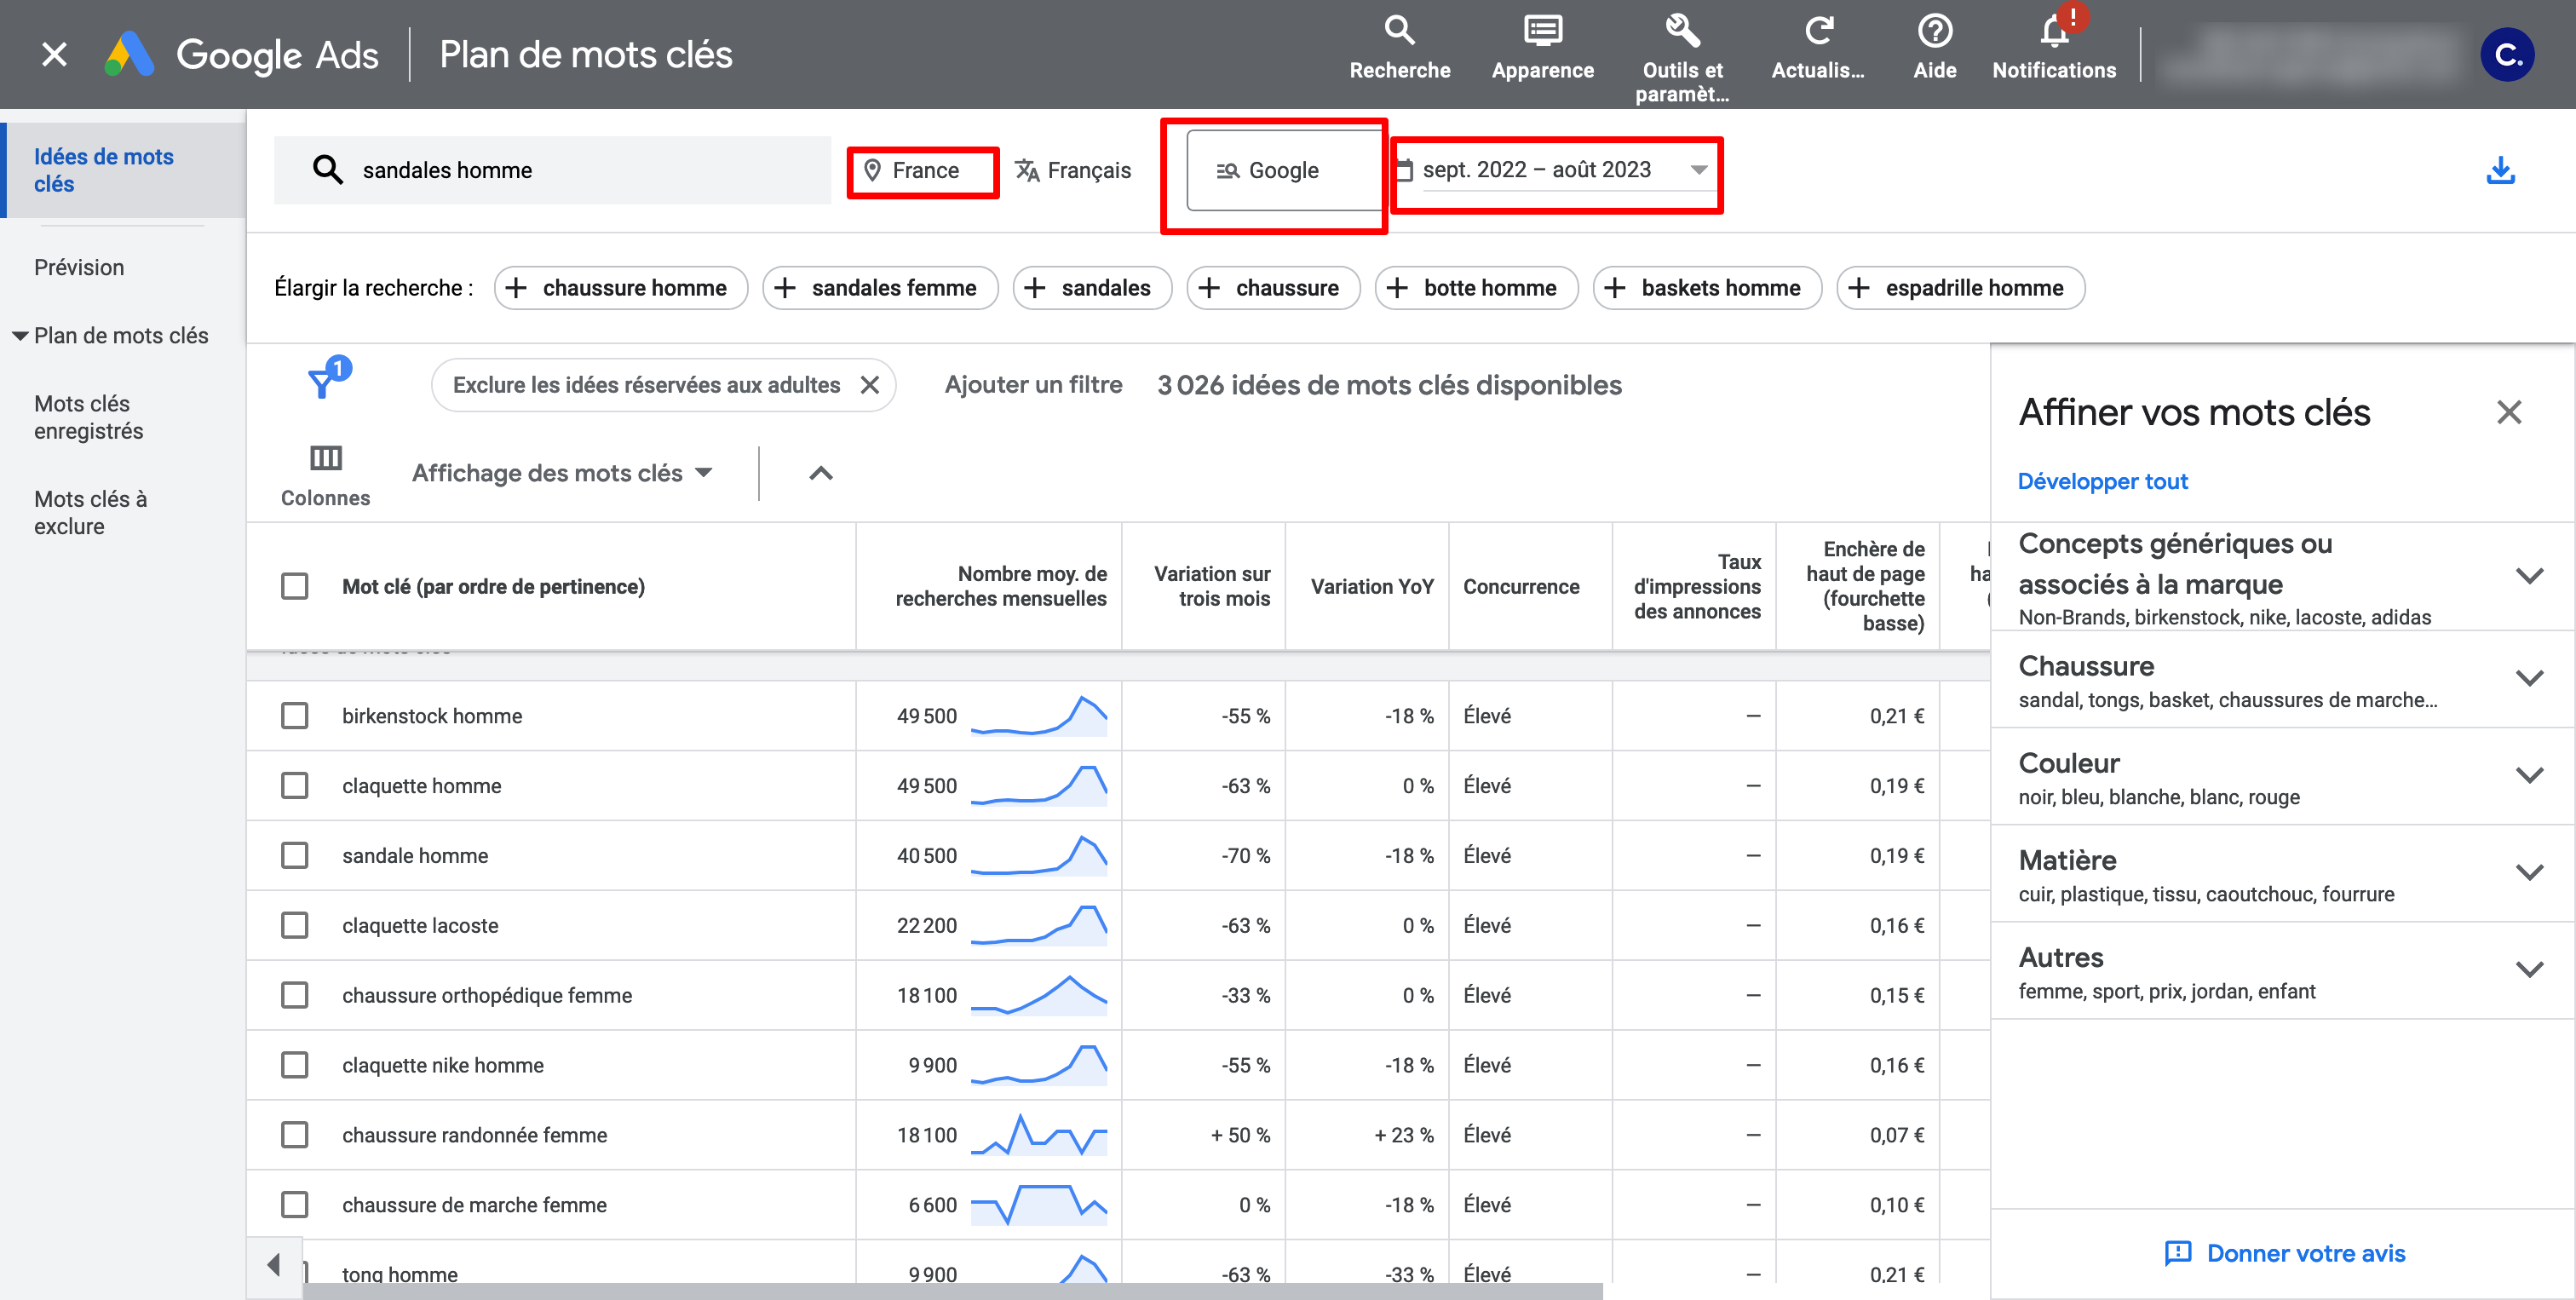Add sandales femme to broaden the search

tap(879, 288)
